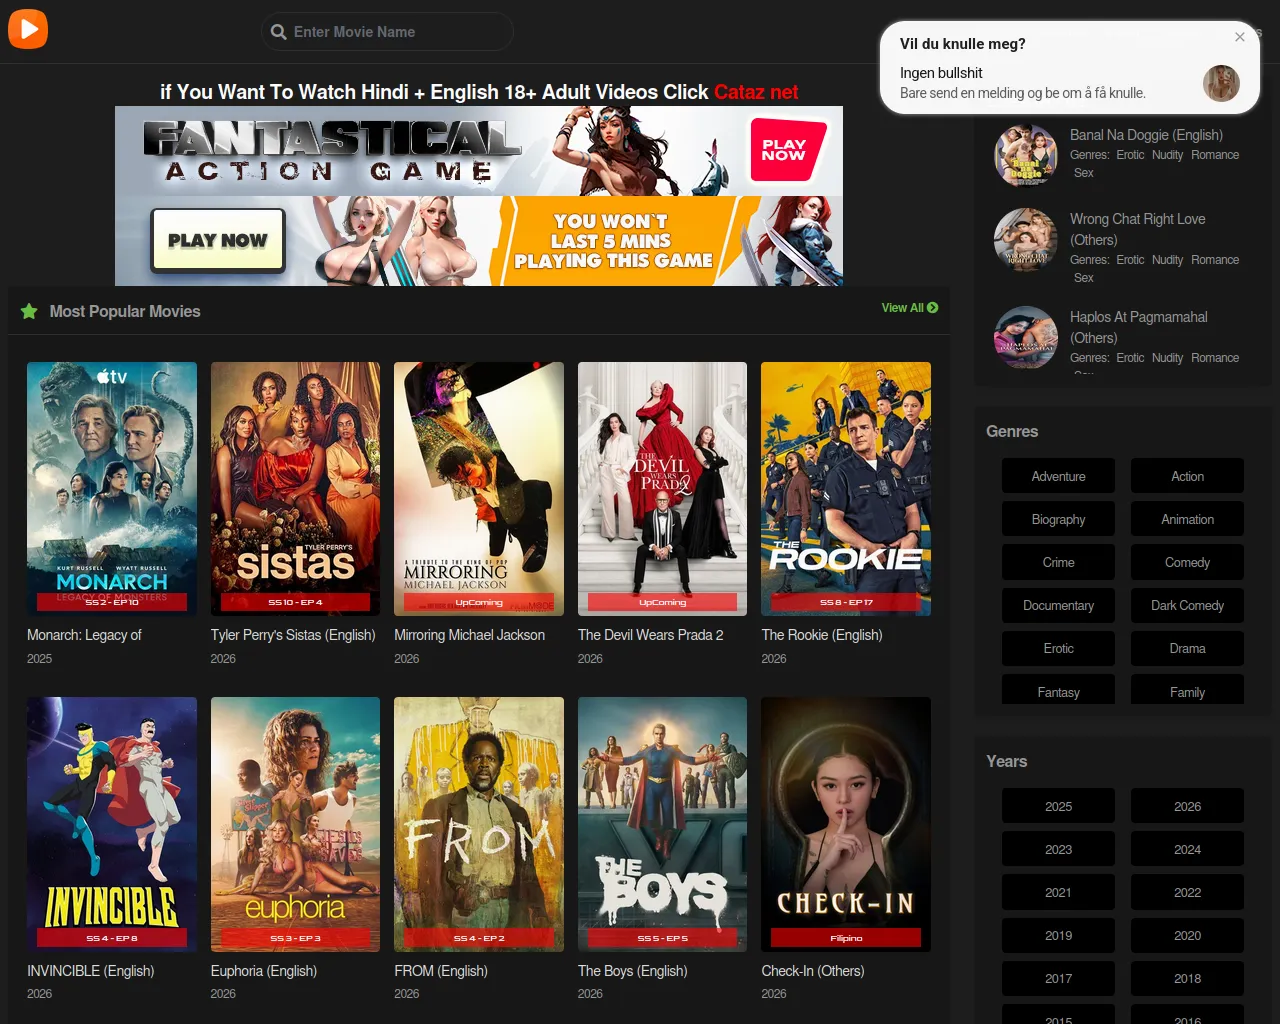The width and height of the screenshot is (1280, 1024).
Task: Select the Comedy genre
Action: (1187, 562)
